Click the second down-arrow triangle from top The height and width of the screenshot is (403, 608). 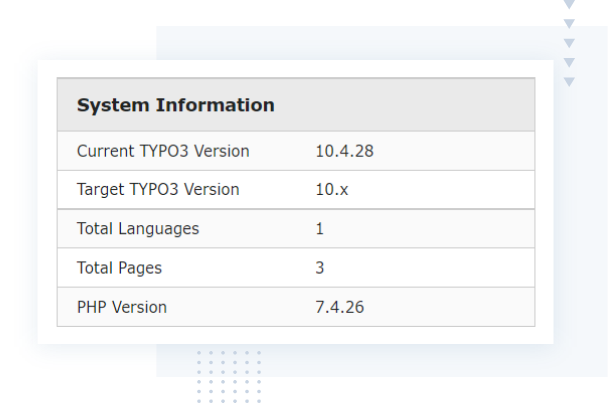[569, 23]
